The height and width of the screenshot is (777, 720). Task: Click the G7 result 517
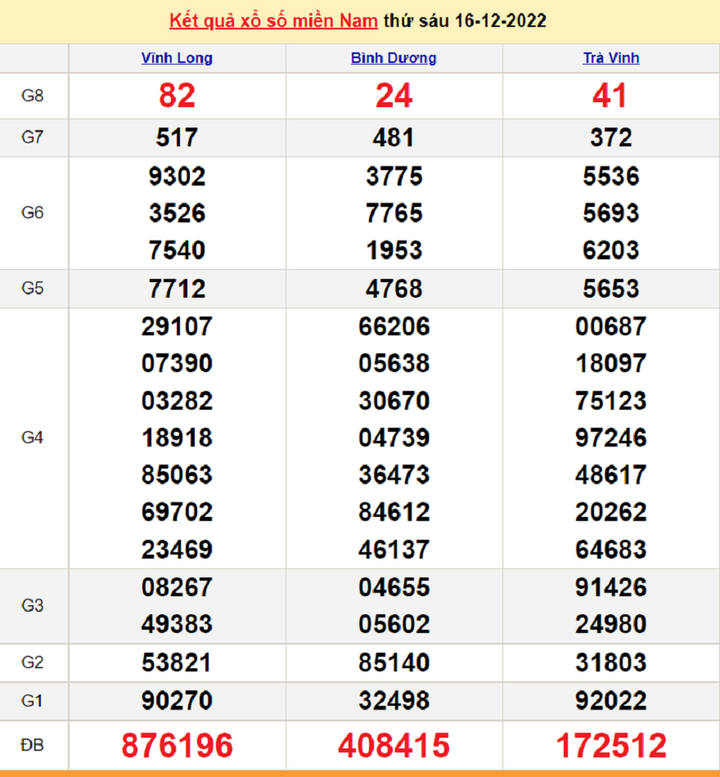point(177,137)
